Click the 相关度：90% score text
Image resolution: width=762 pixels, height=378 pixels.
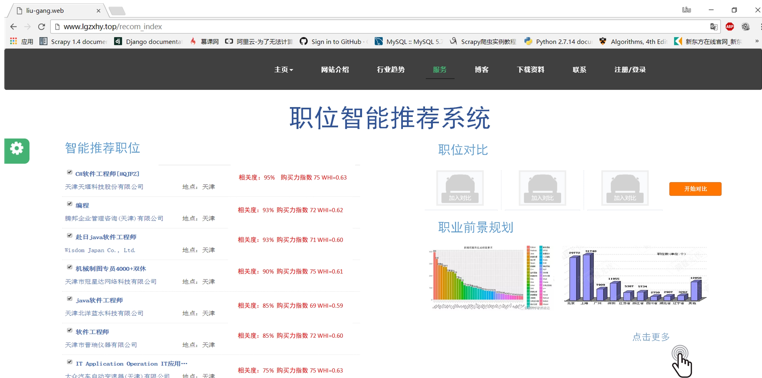click(256, 272)
